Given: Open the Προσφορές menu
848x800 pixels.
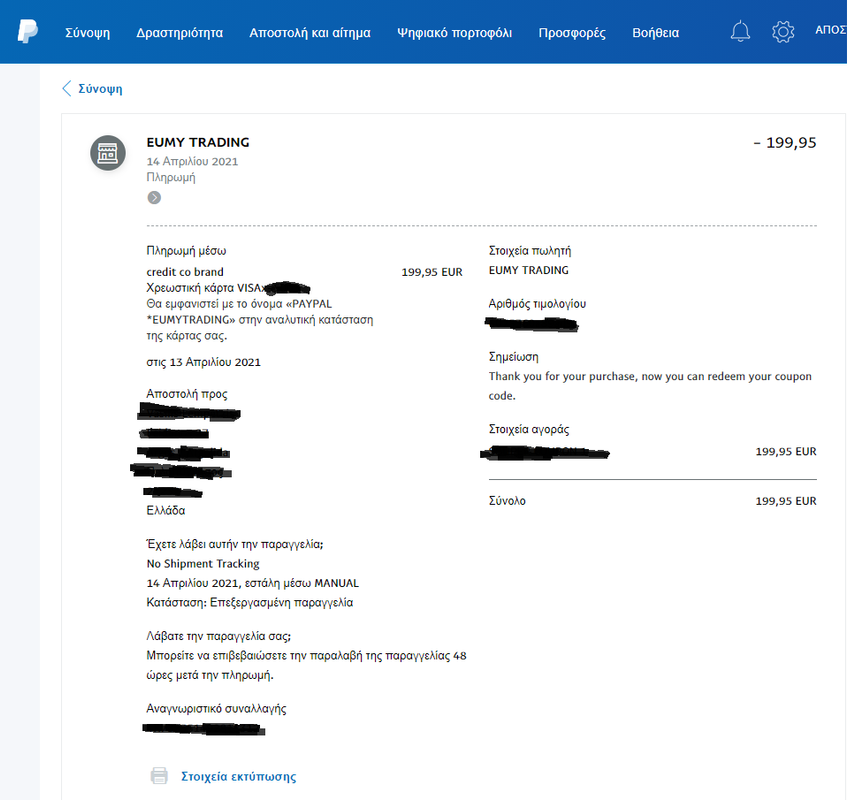Looking at the screenshot, I should [572, 33].
